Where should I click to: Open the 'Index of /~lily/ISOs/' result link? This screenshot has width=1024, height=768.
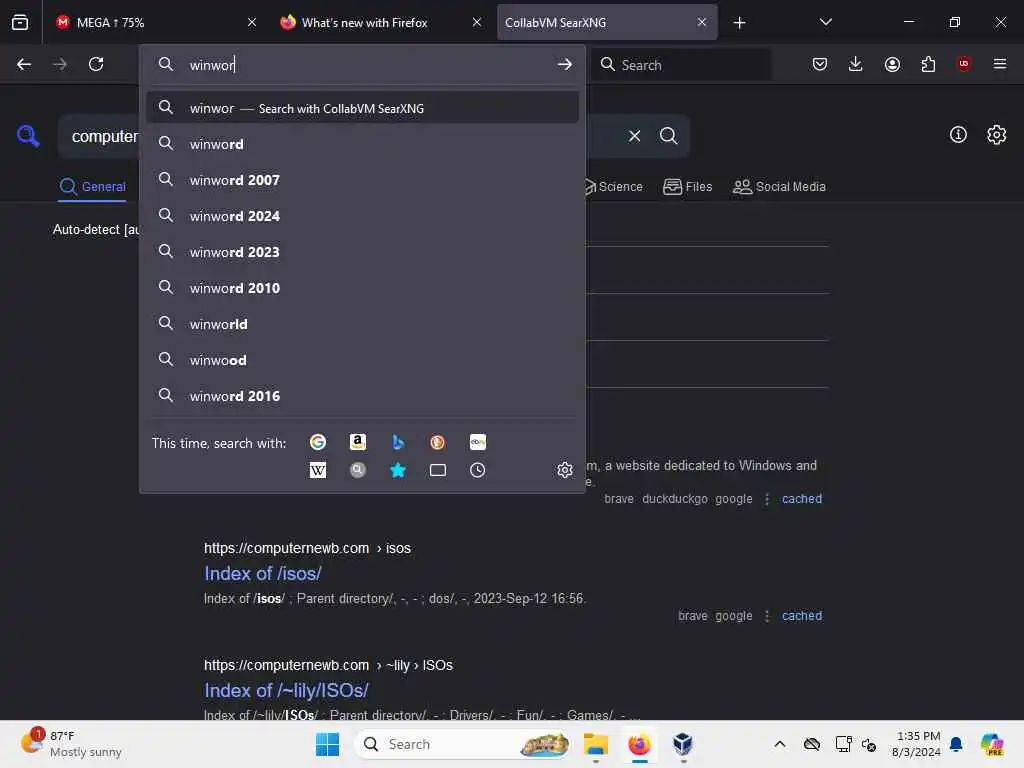(x=286, y=690)
